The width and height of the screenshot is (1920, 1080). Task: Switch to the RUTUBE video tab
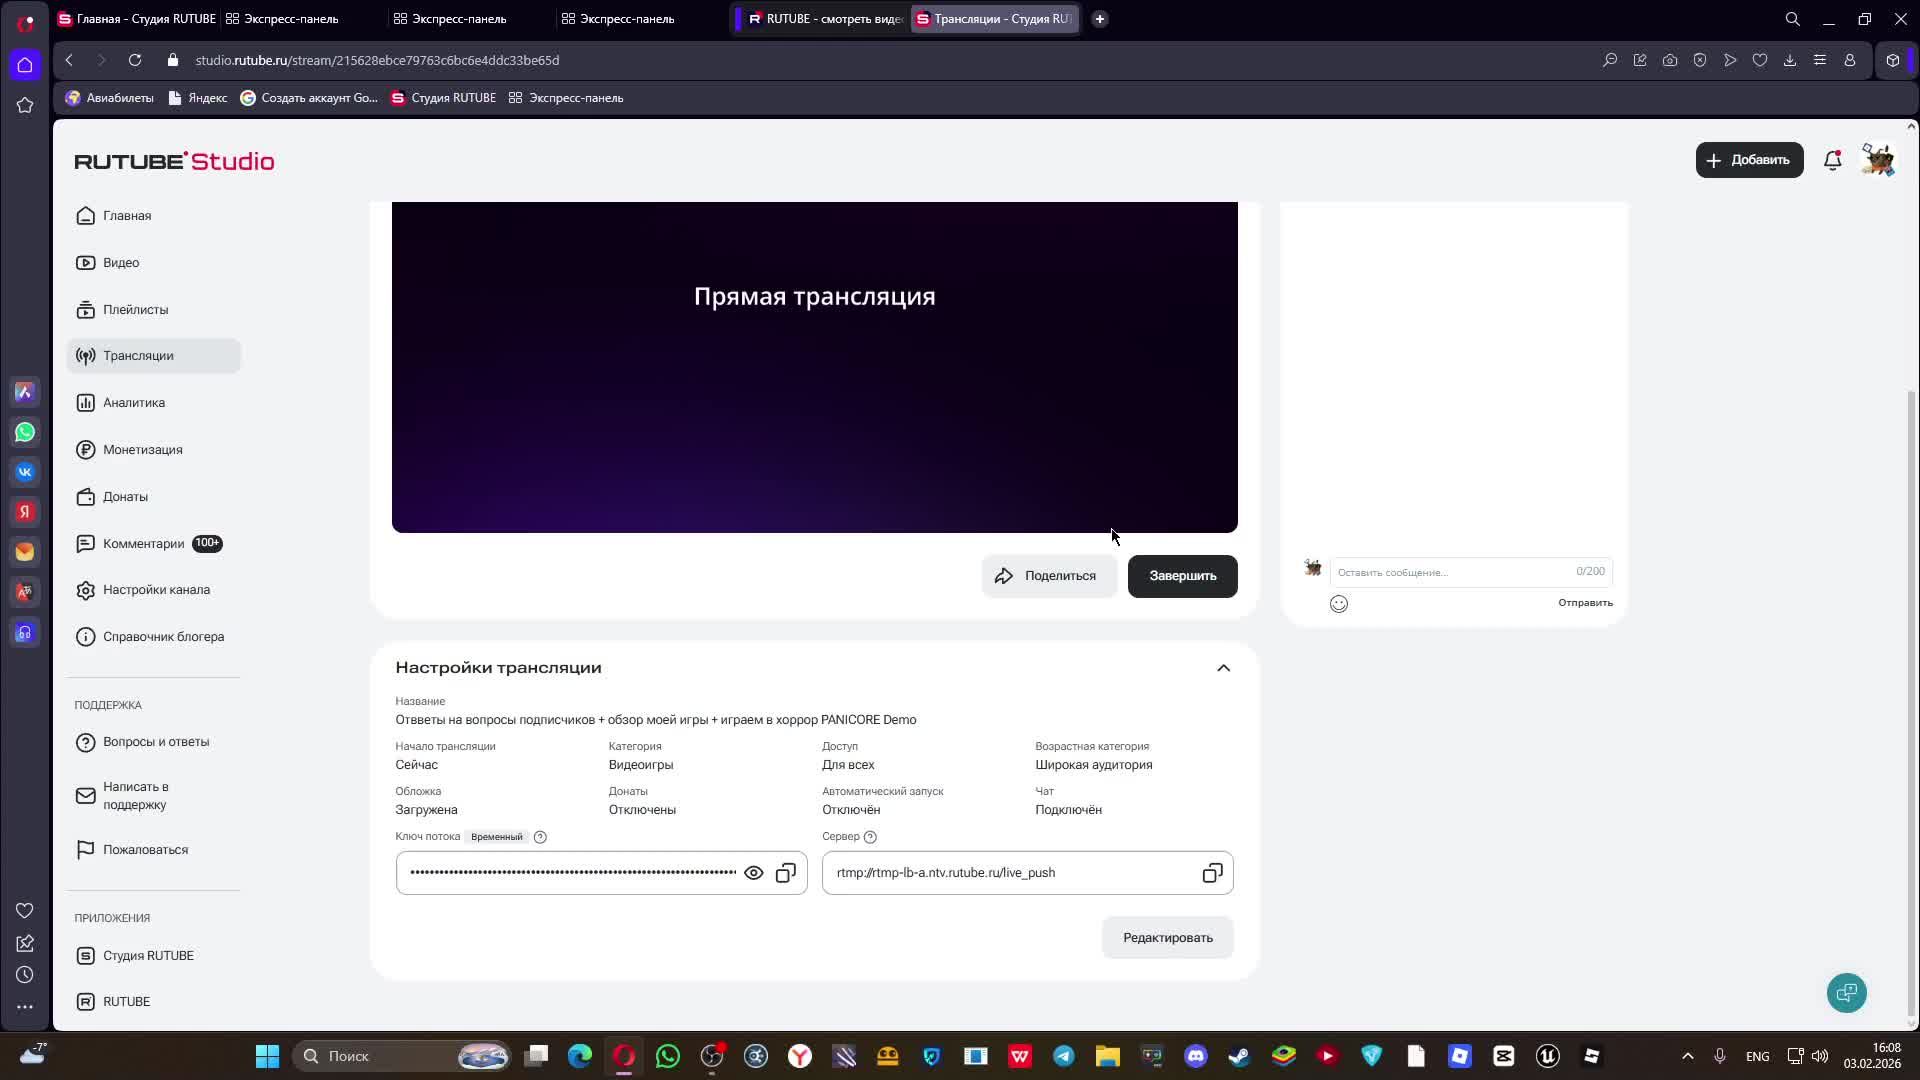coord(822,18)
